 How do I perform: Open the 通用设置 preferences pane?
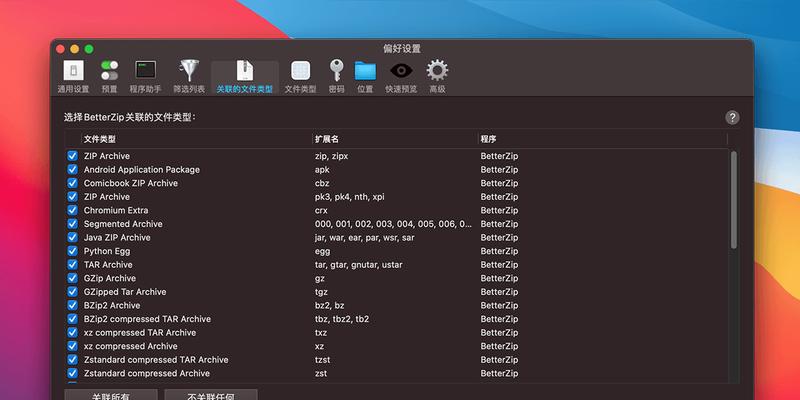pyautogui.click(x=73, y=77)
